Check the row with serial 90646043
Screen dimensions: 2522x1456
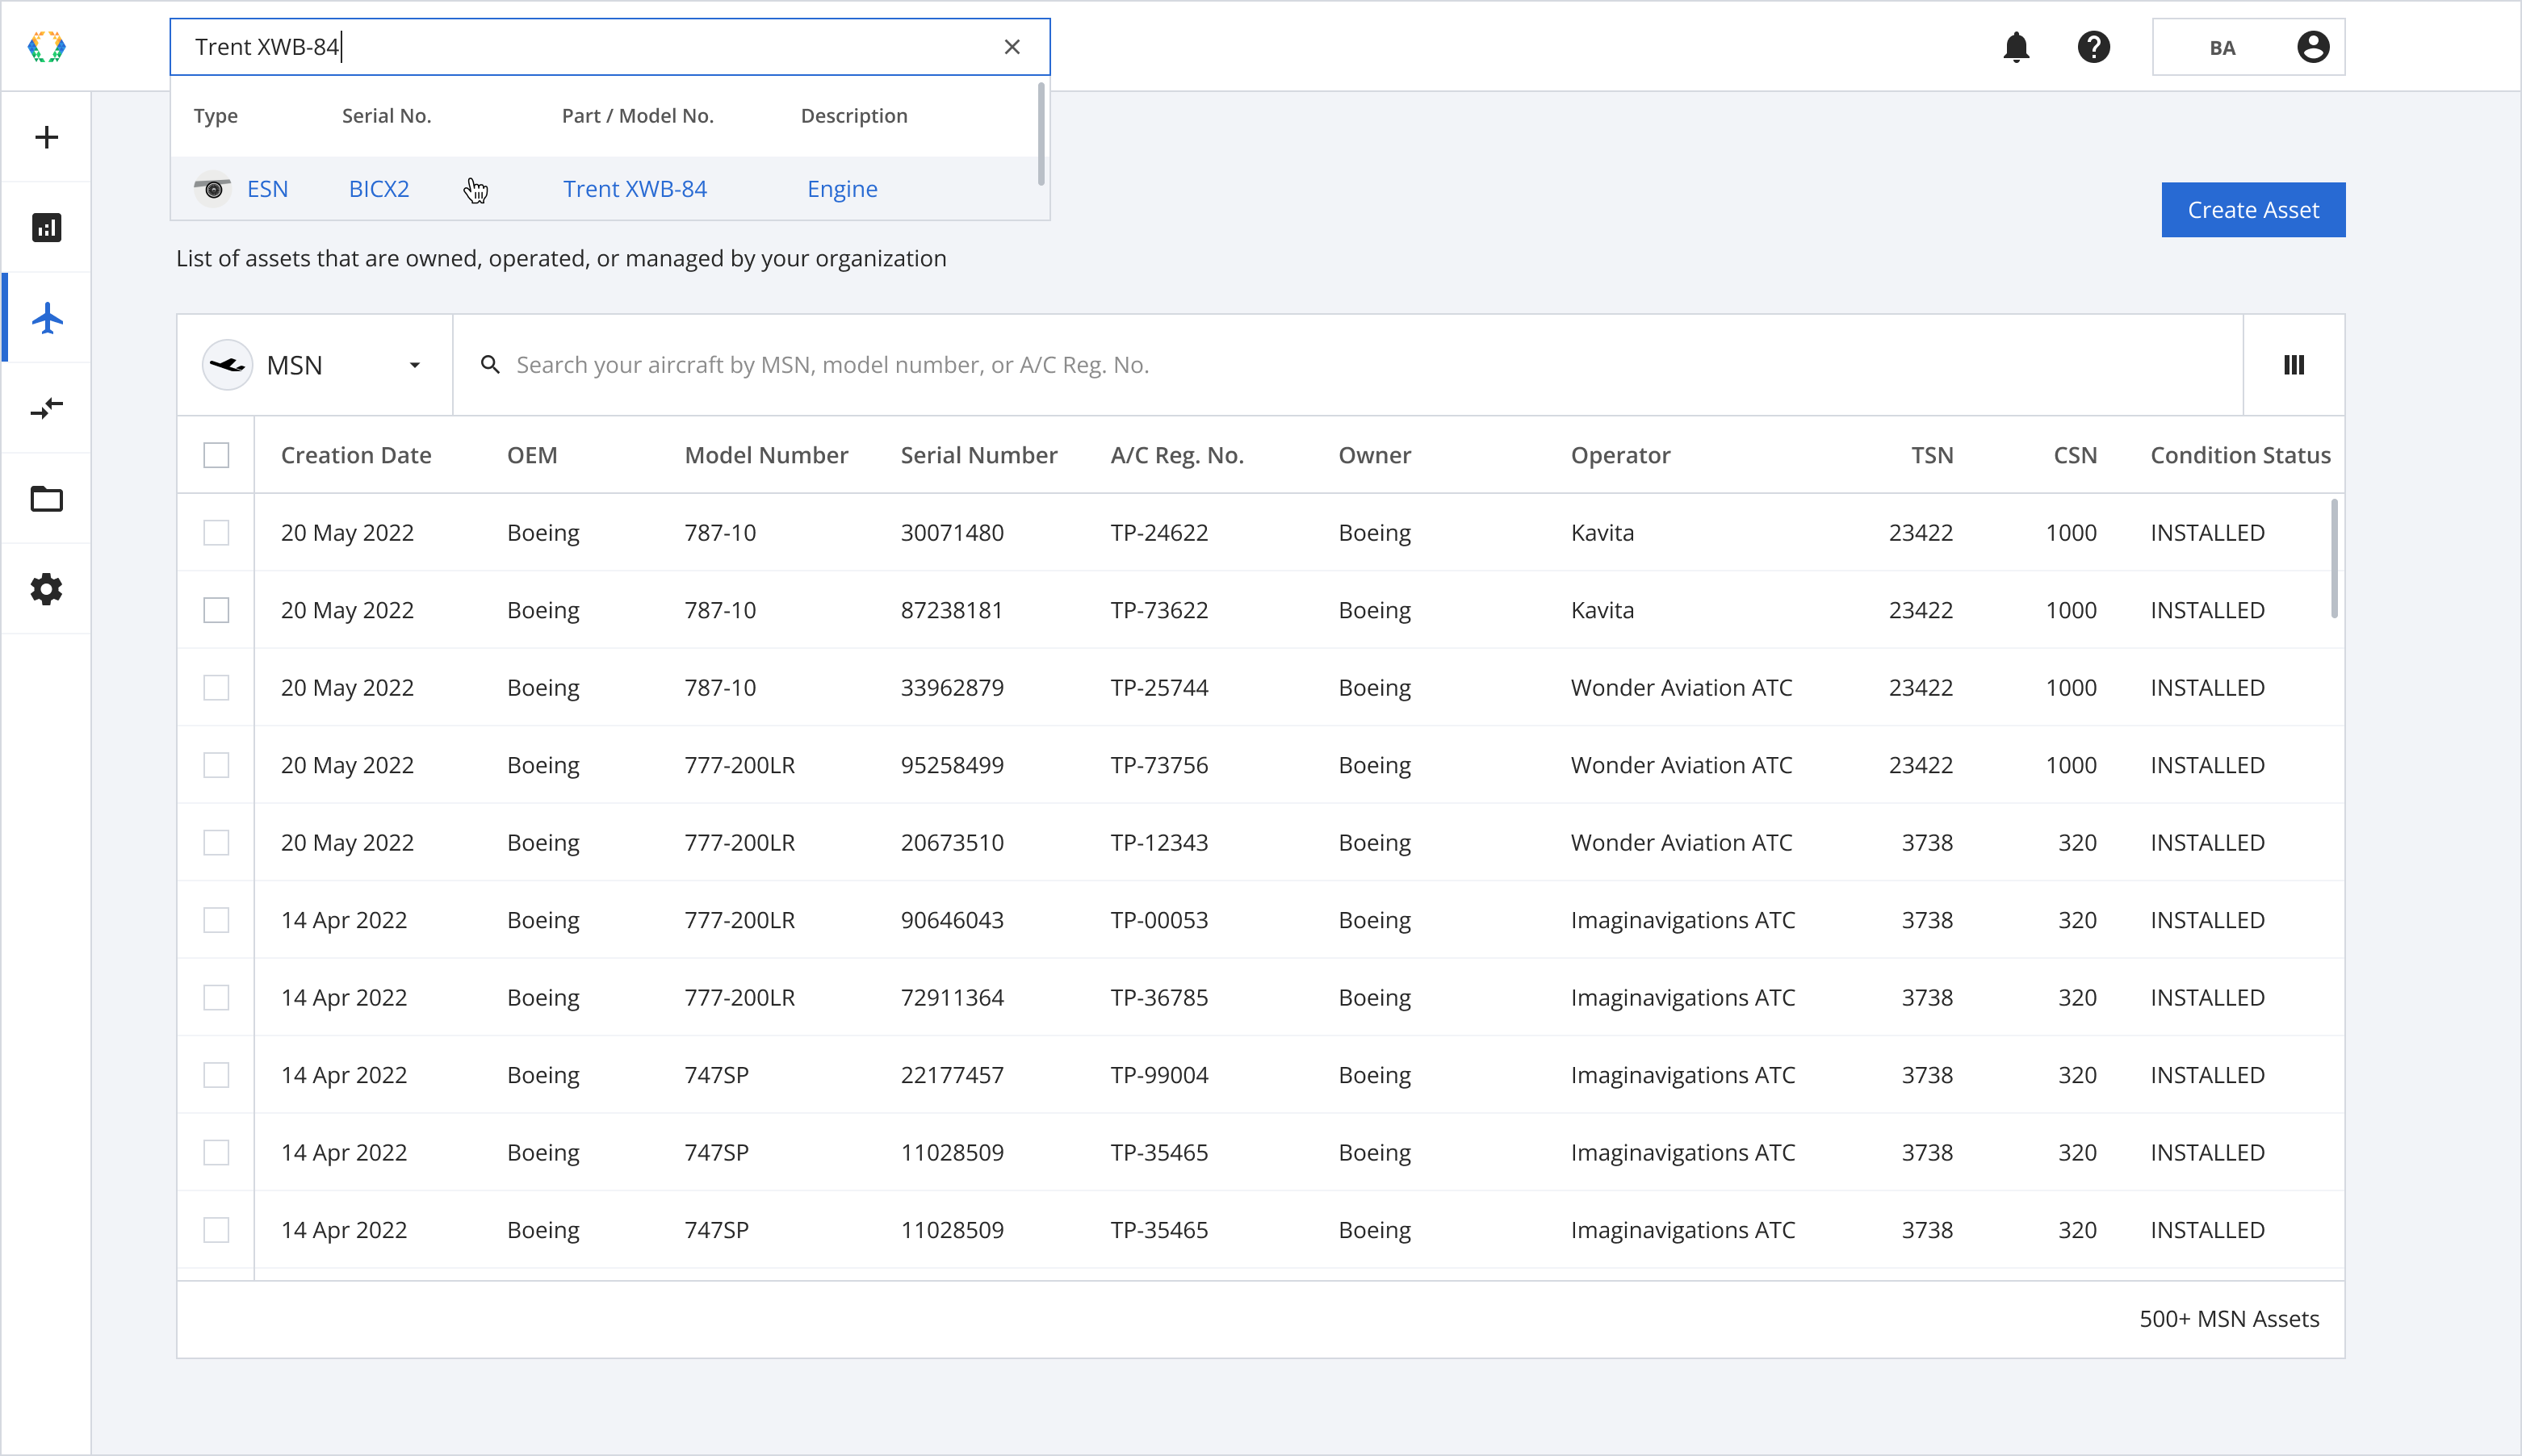tap(216, 920)
